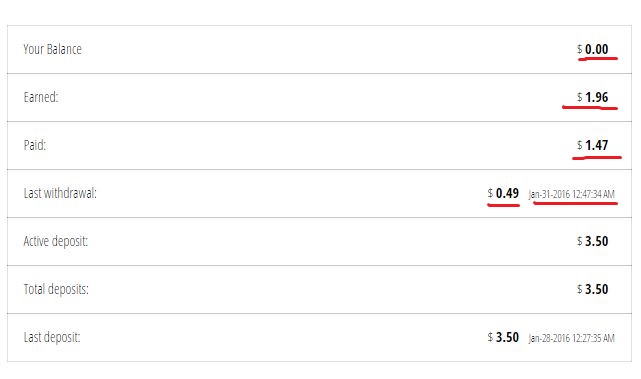Click the dollar sign beside 0.00

tap(580, 49)
